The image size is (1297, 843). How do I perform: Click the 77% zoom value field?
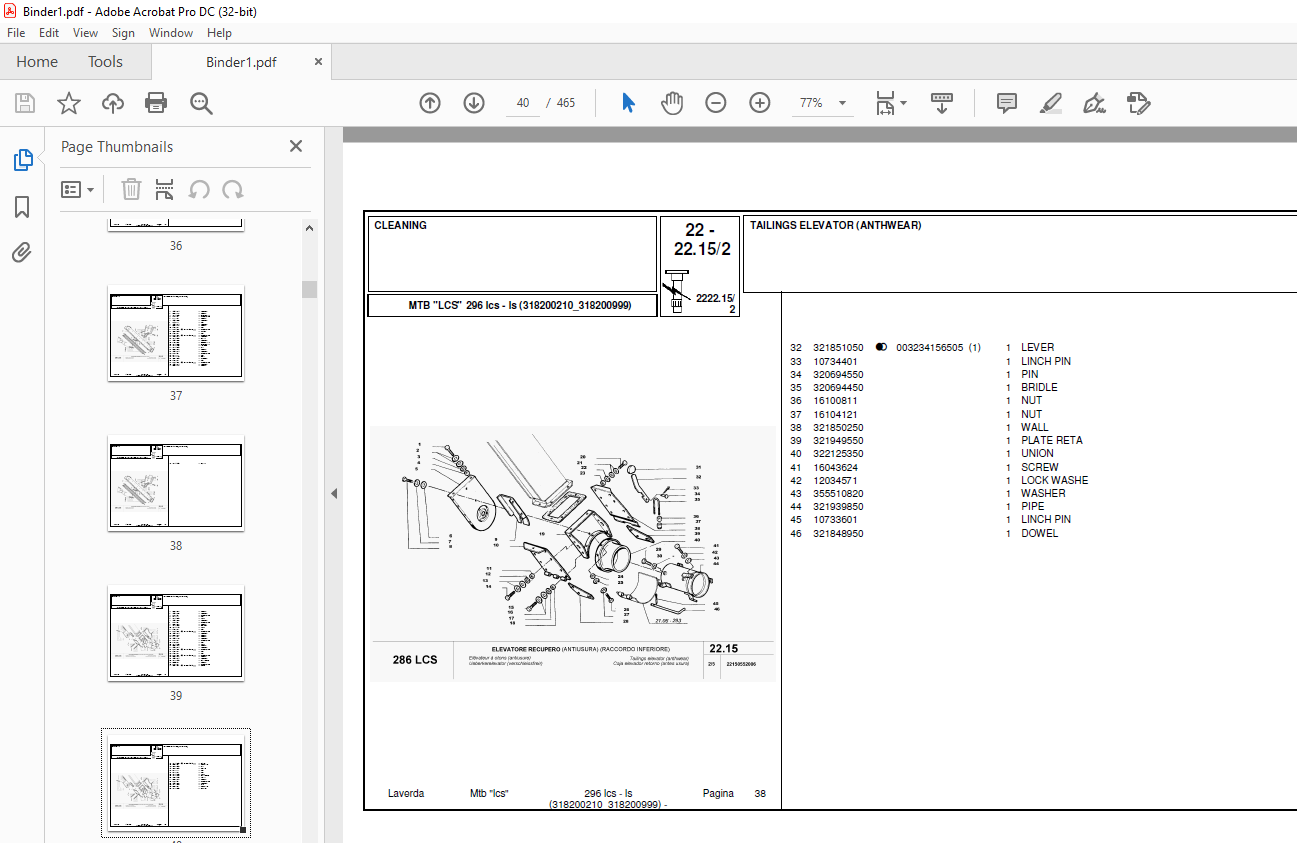tap(811, 103)
